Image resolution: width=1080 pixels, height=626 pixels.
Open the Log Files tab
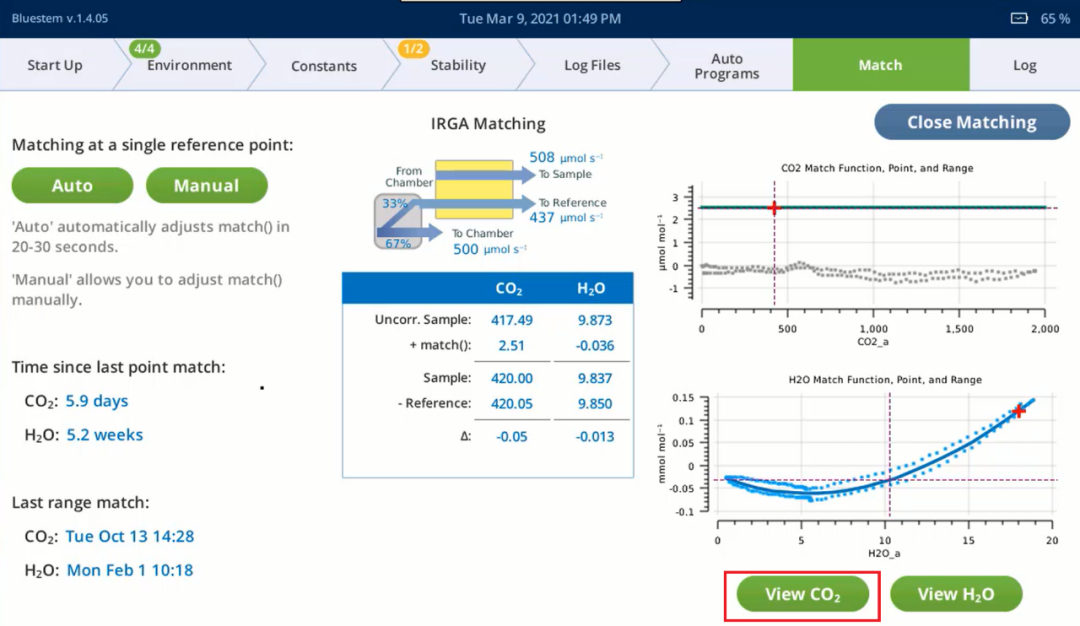tap(592, 66)
